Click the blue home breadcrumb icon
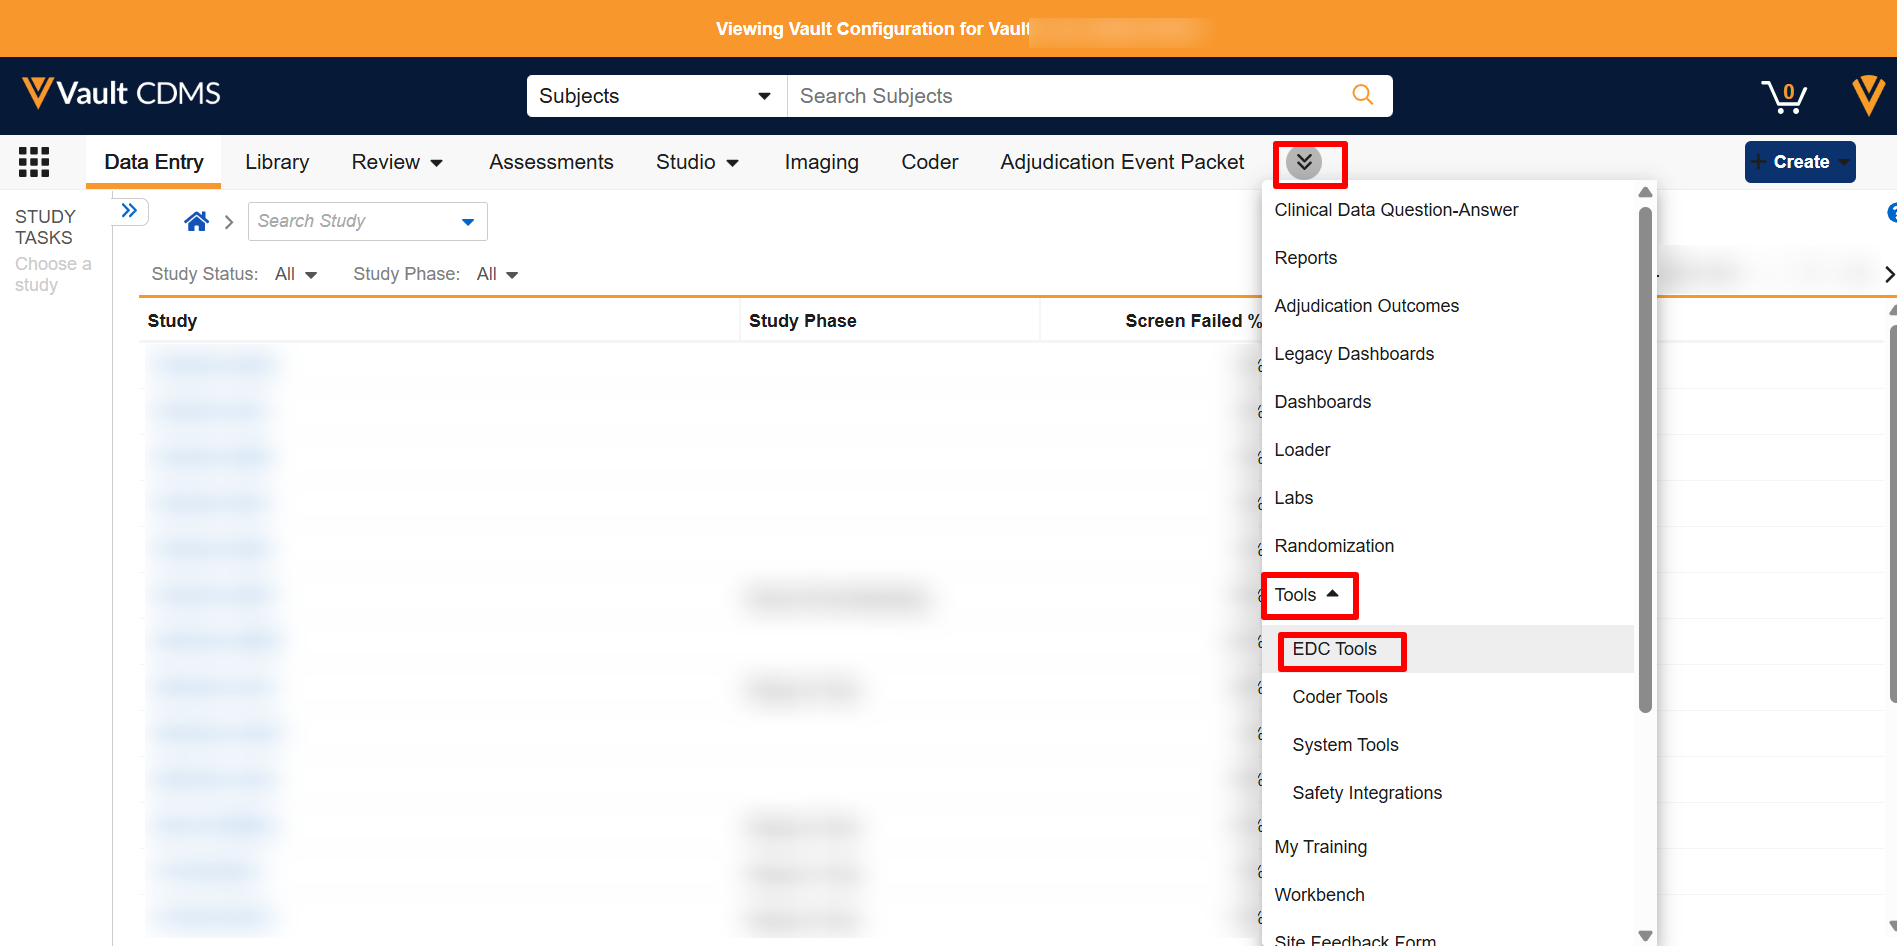The height and width of the screenshot is (946, 1897). [x=197, y=221]
